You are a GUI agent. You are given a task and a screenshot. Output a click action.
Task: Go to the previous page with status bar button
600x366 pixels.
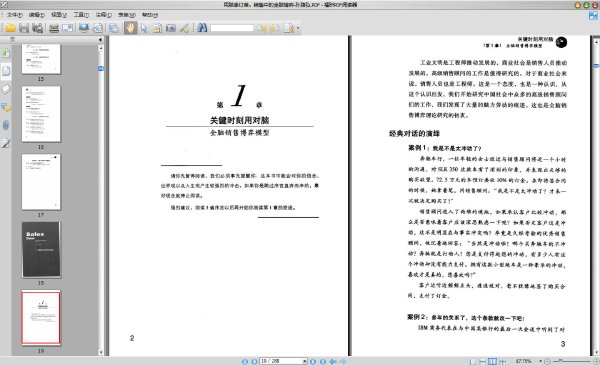pos(254,361)
